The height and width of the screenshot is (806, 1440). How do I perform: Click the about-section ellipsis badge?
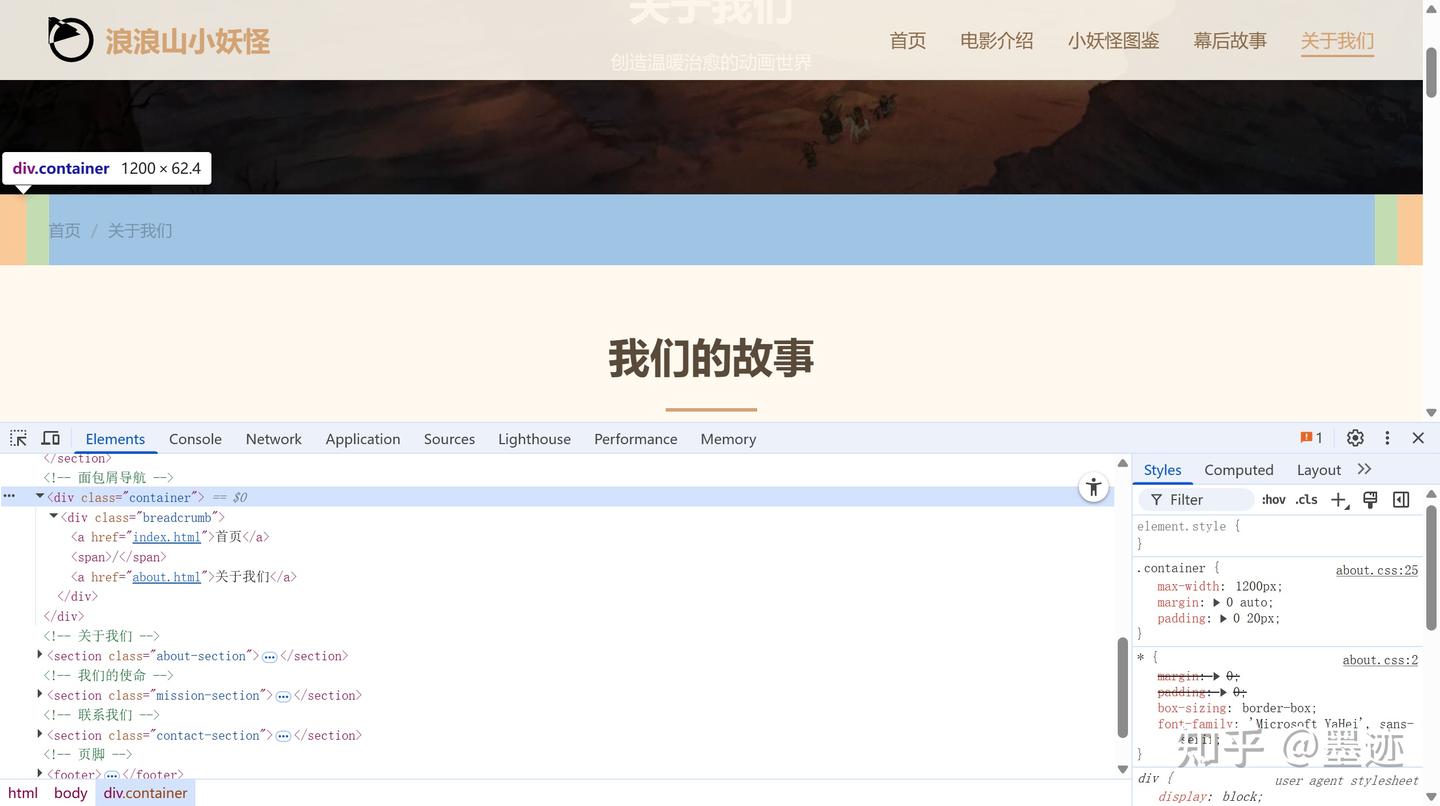click(270, 657)
